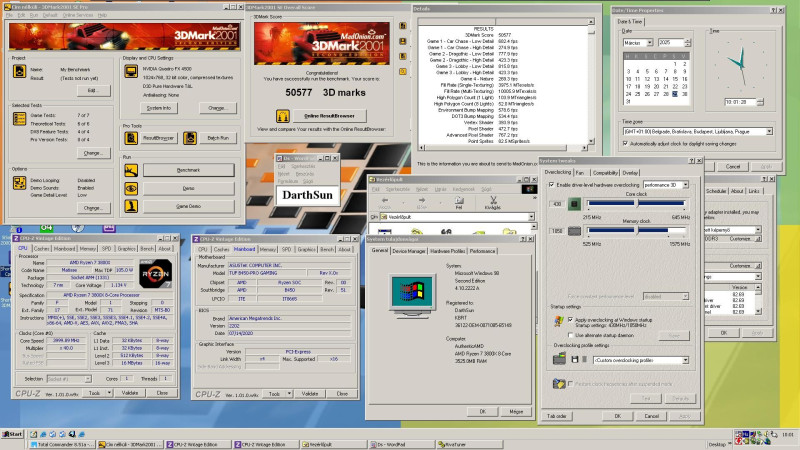Open the month dropdown in Date/Time Properties
The height and width of the screenshot is (450, 800).
649,43
